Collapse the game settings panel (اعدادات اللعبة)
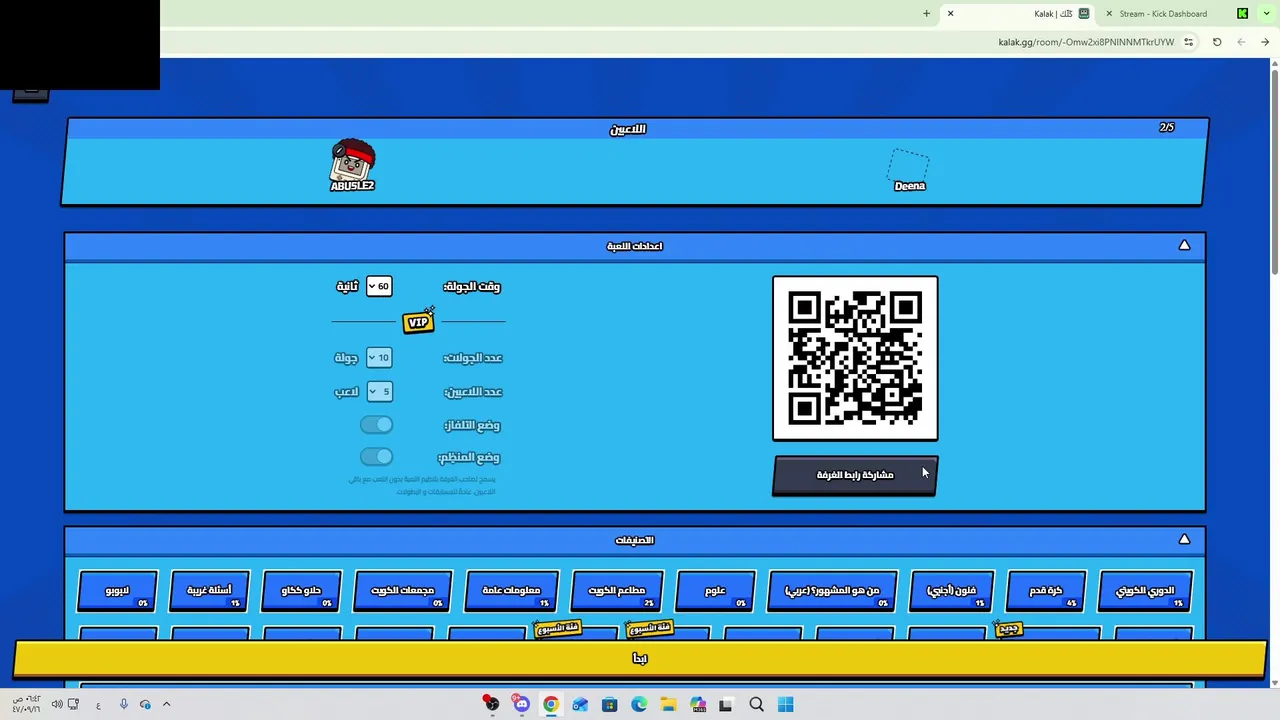 (1184, 245)
